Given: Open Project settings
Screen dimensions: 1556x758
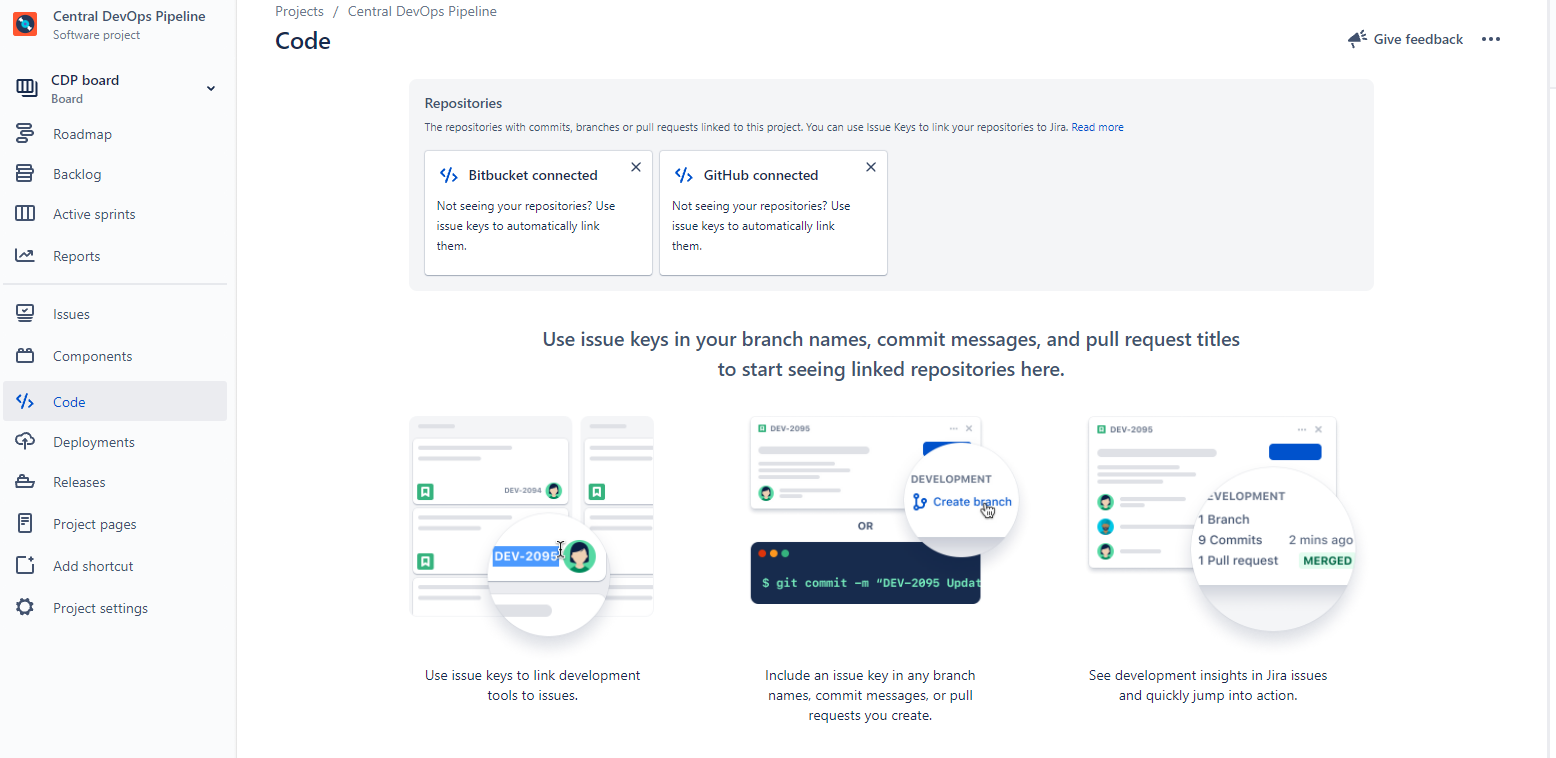Looking at the screenshot, I should pyautogui.click(x=99, y=607).
